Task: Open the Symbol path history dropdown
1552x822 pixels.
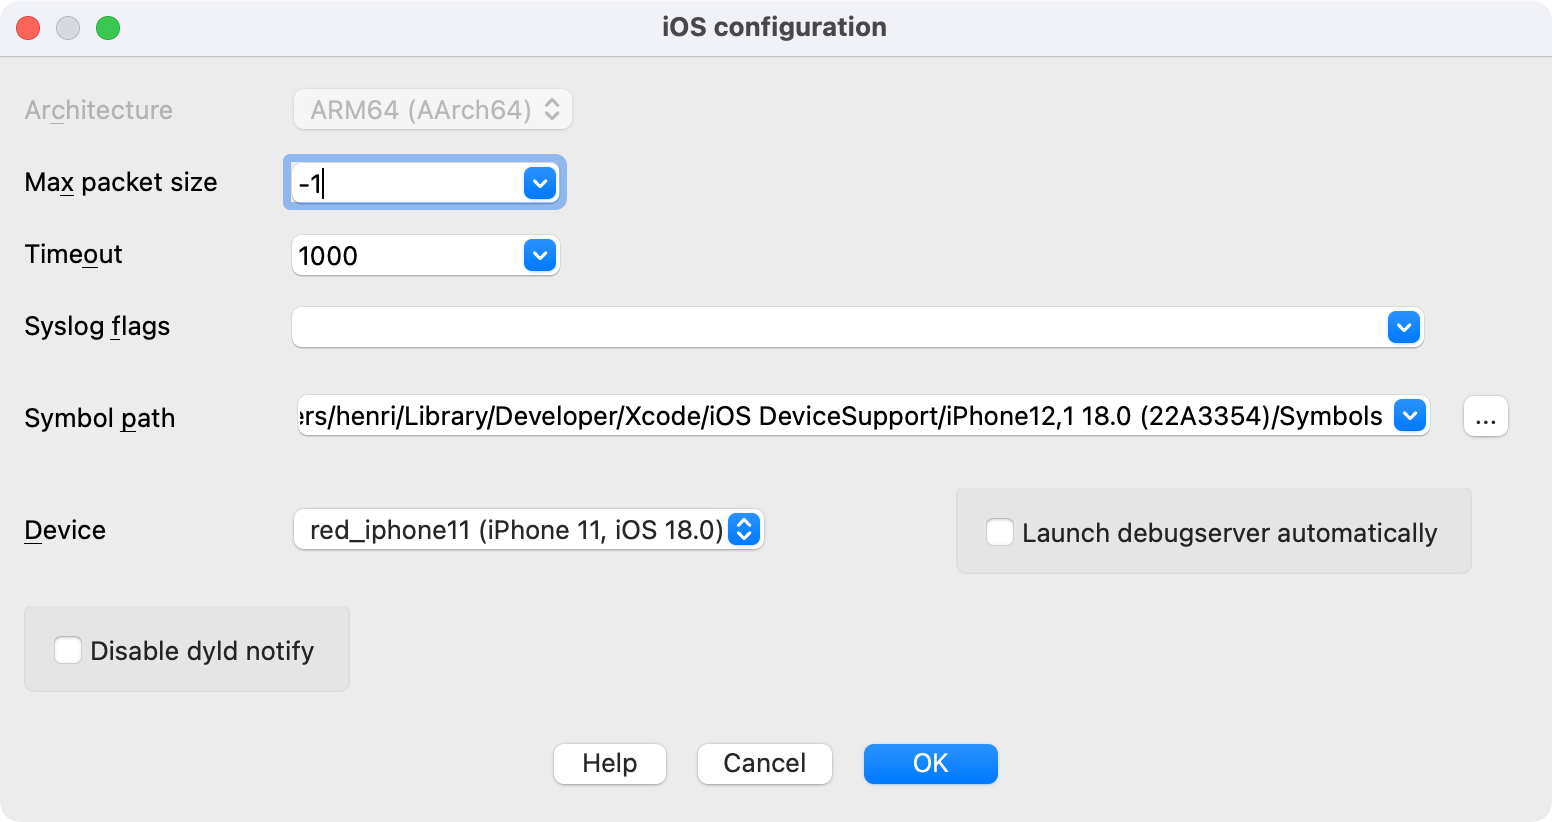Action: click(x=1410, y=416)
